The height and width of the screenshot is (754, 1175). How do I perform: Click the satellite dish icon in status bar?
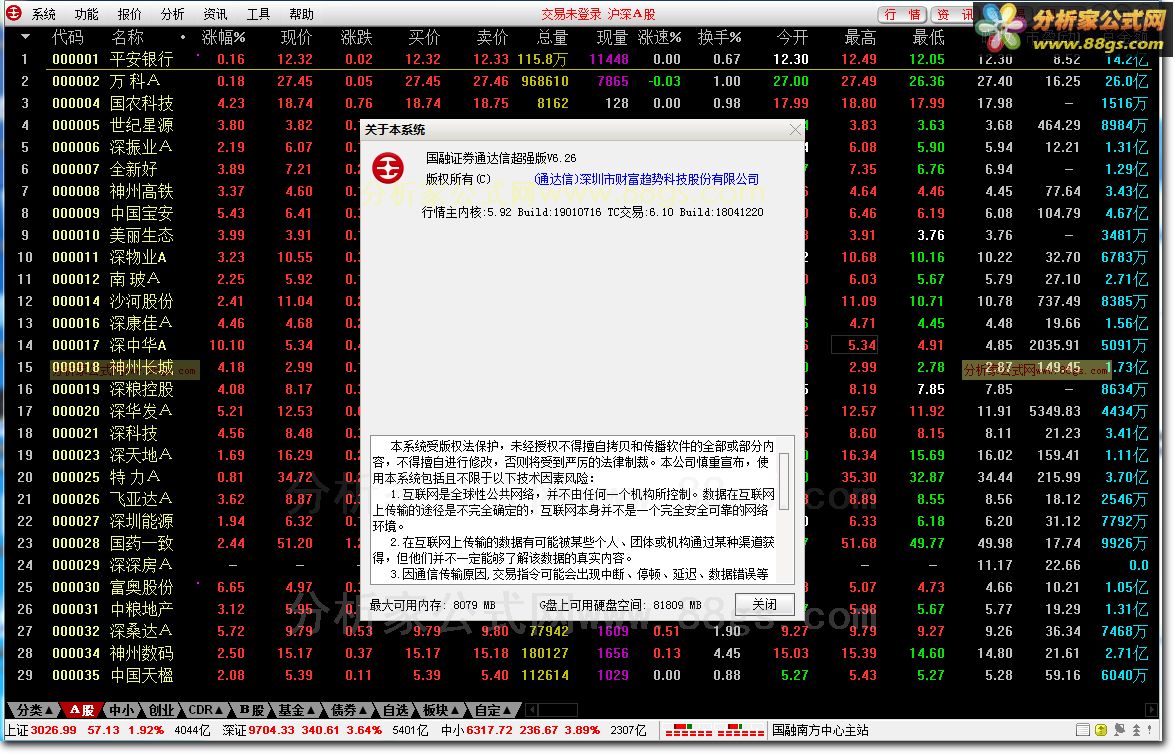point(1120,730)
